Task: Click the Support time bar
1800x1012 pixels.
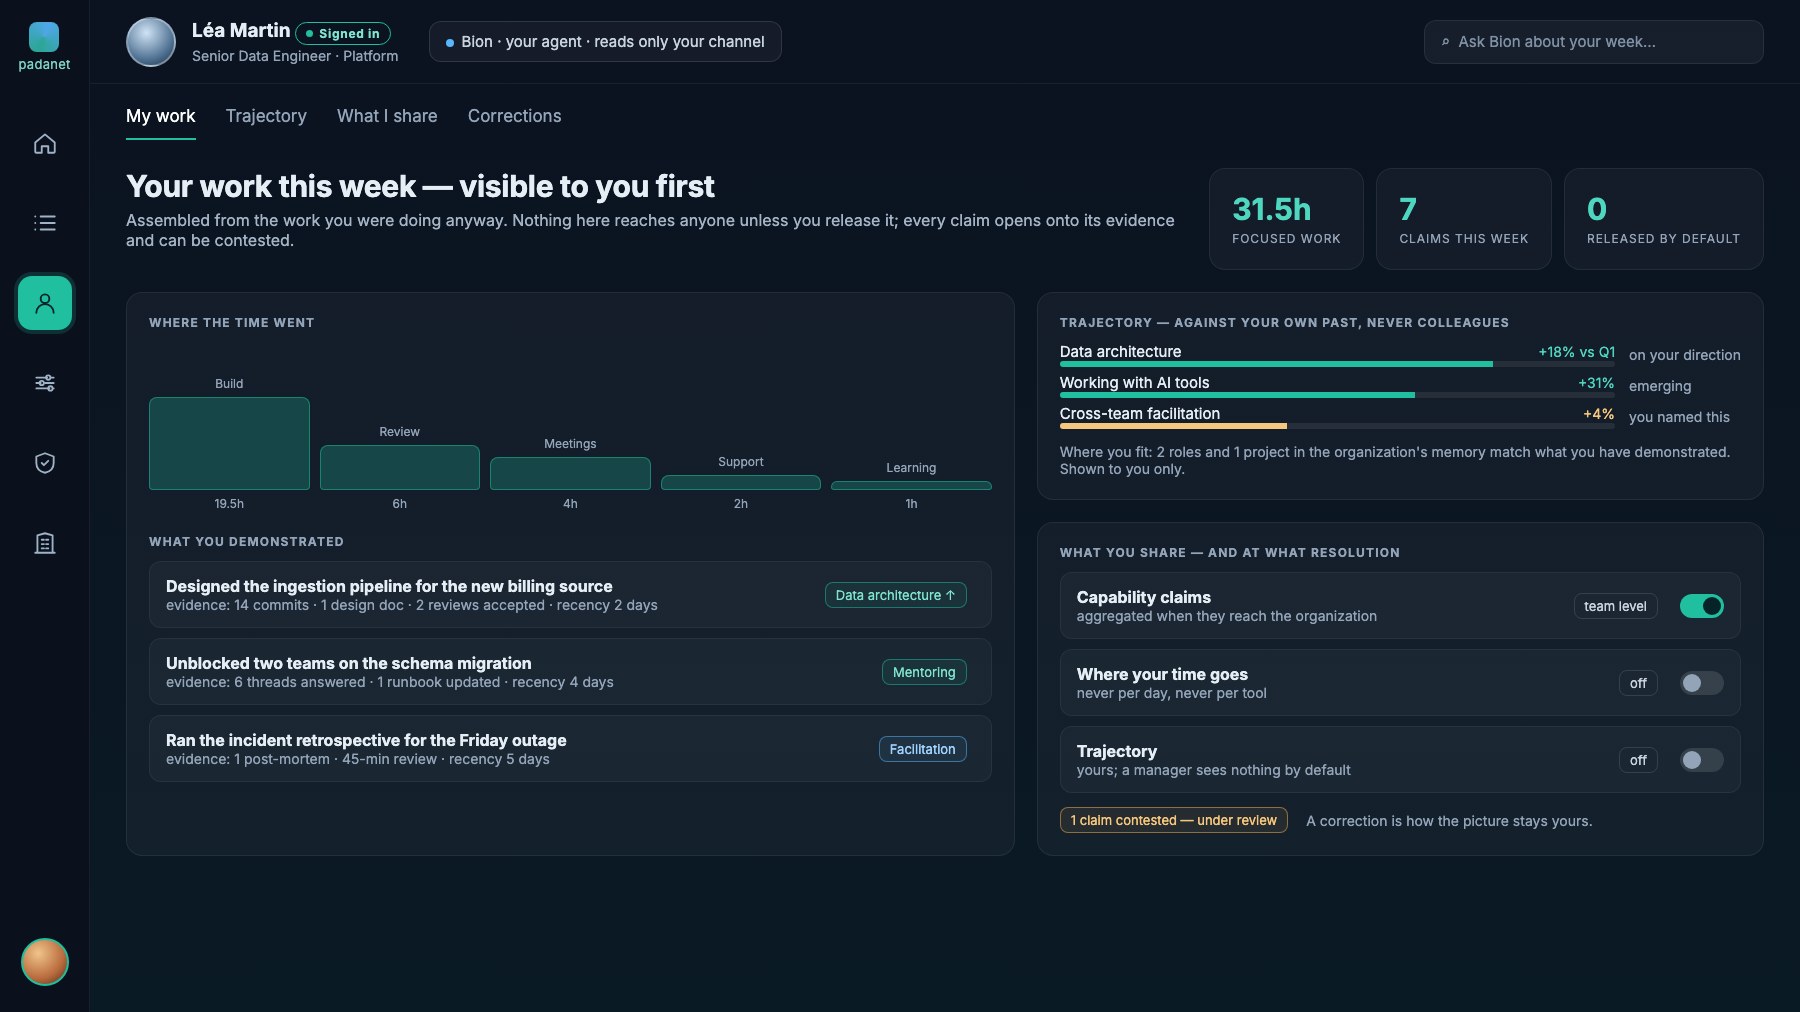Action: pyautogui.click(x=740, y=482)
